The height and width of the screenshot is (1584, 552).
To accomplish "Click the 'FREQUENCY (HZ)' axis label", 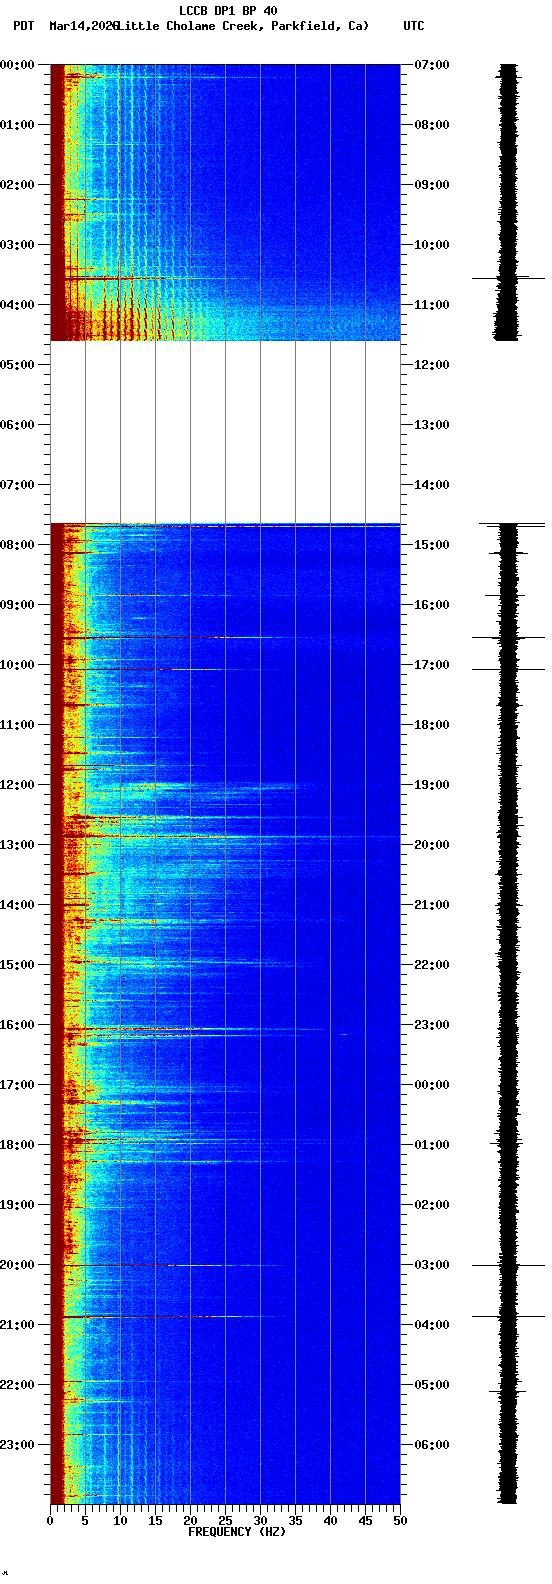I will [237, 1532].
